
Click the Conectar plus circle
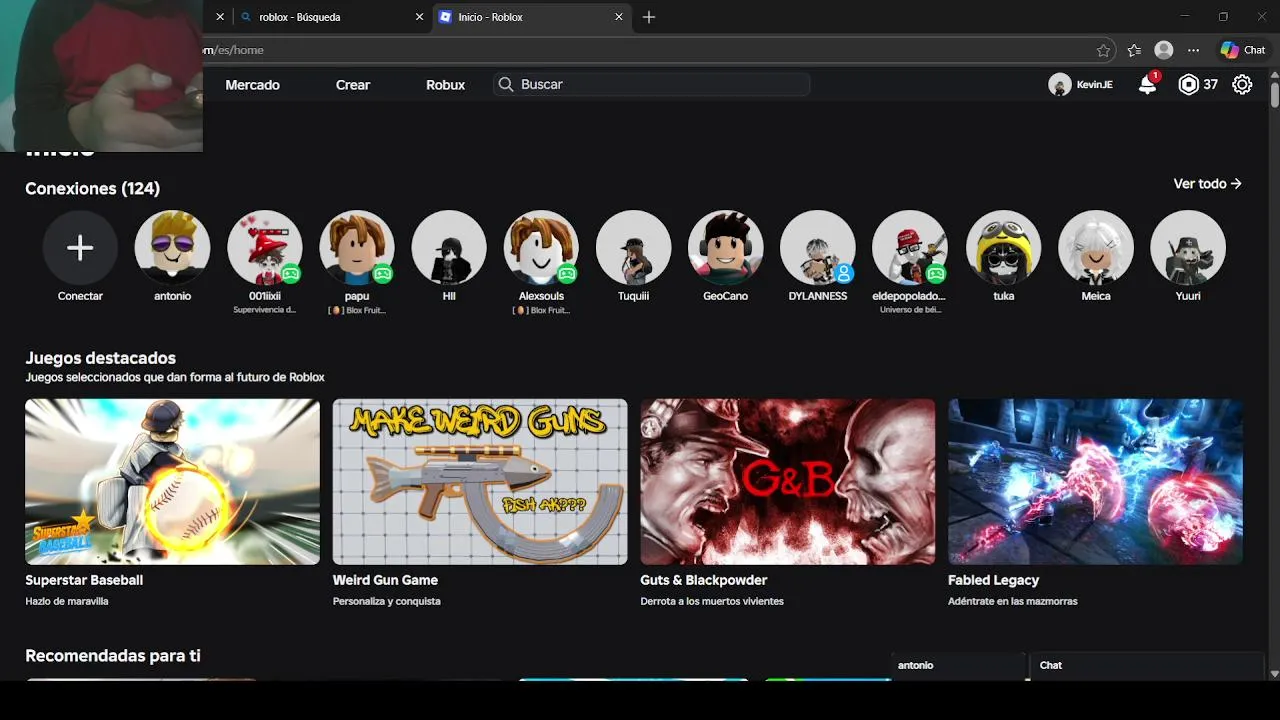coord(80,248)
